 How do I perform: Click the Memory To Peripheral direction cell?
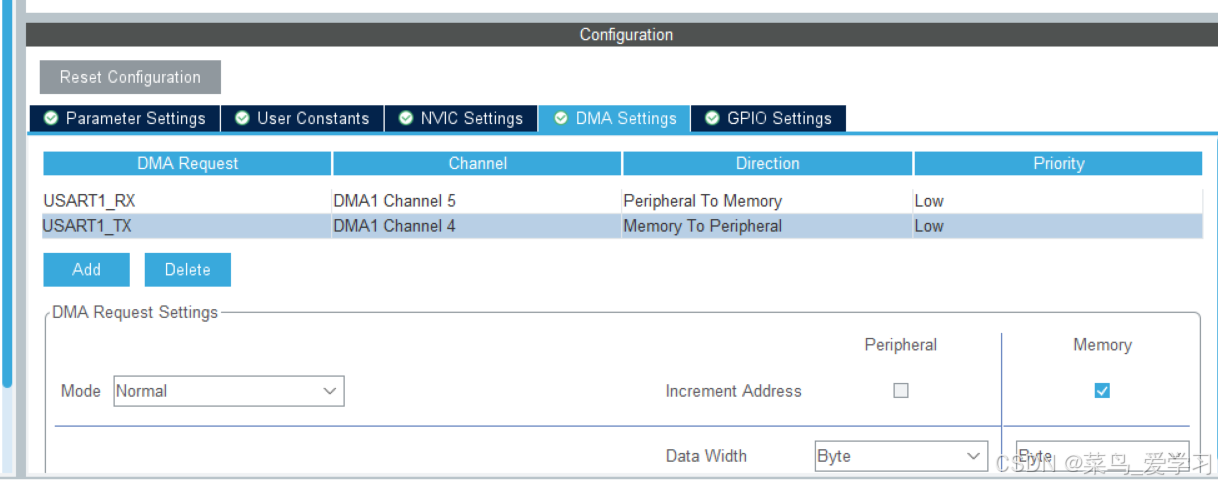click(x=767, y=226)
